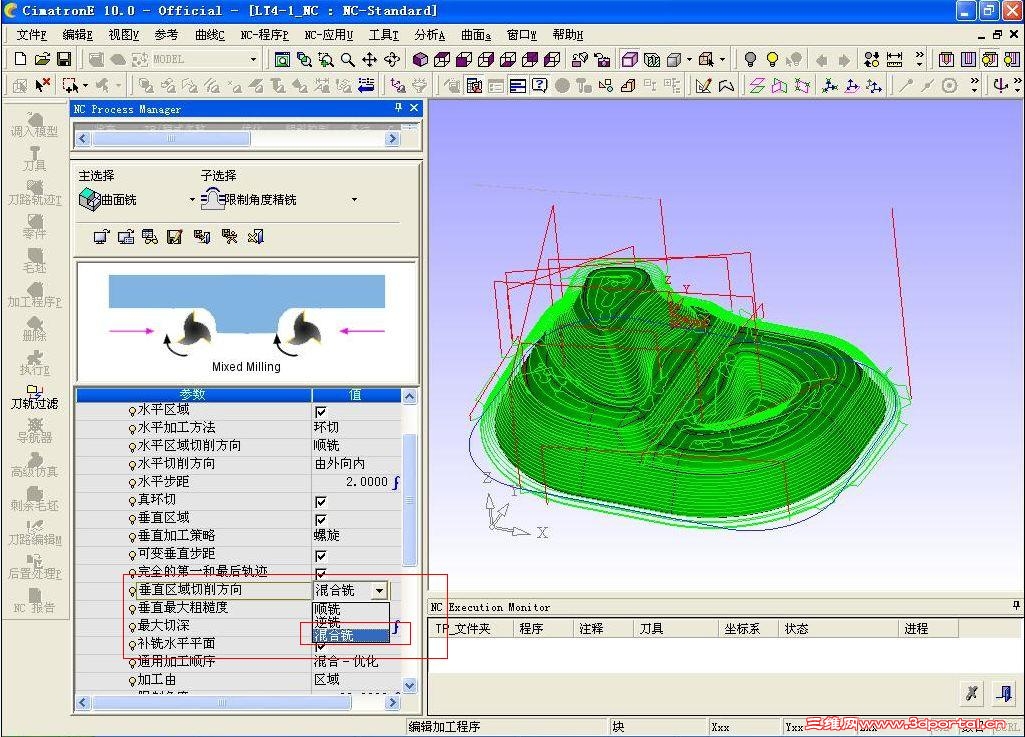The width and height of the screenshot is (1025, 737).
Task: Create new file with New icon
Action: click(x=20, y=60)
